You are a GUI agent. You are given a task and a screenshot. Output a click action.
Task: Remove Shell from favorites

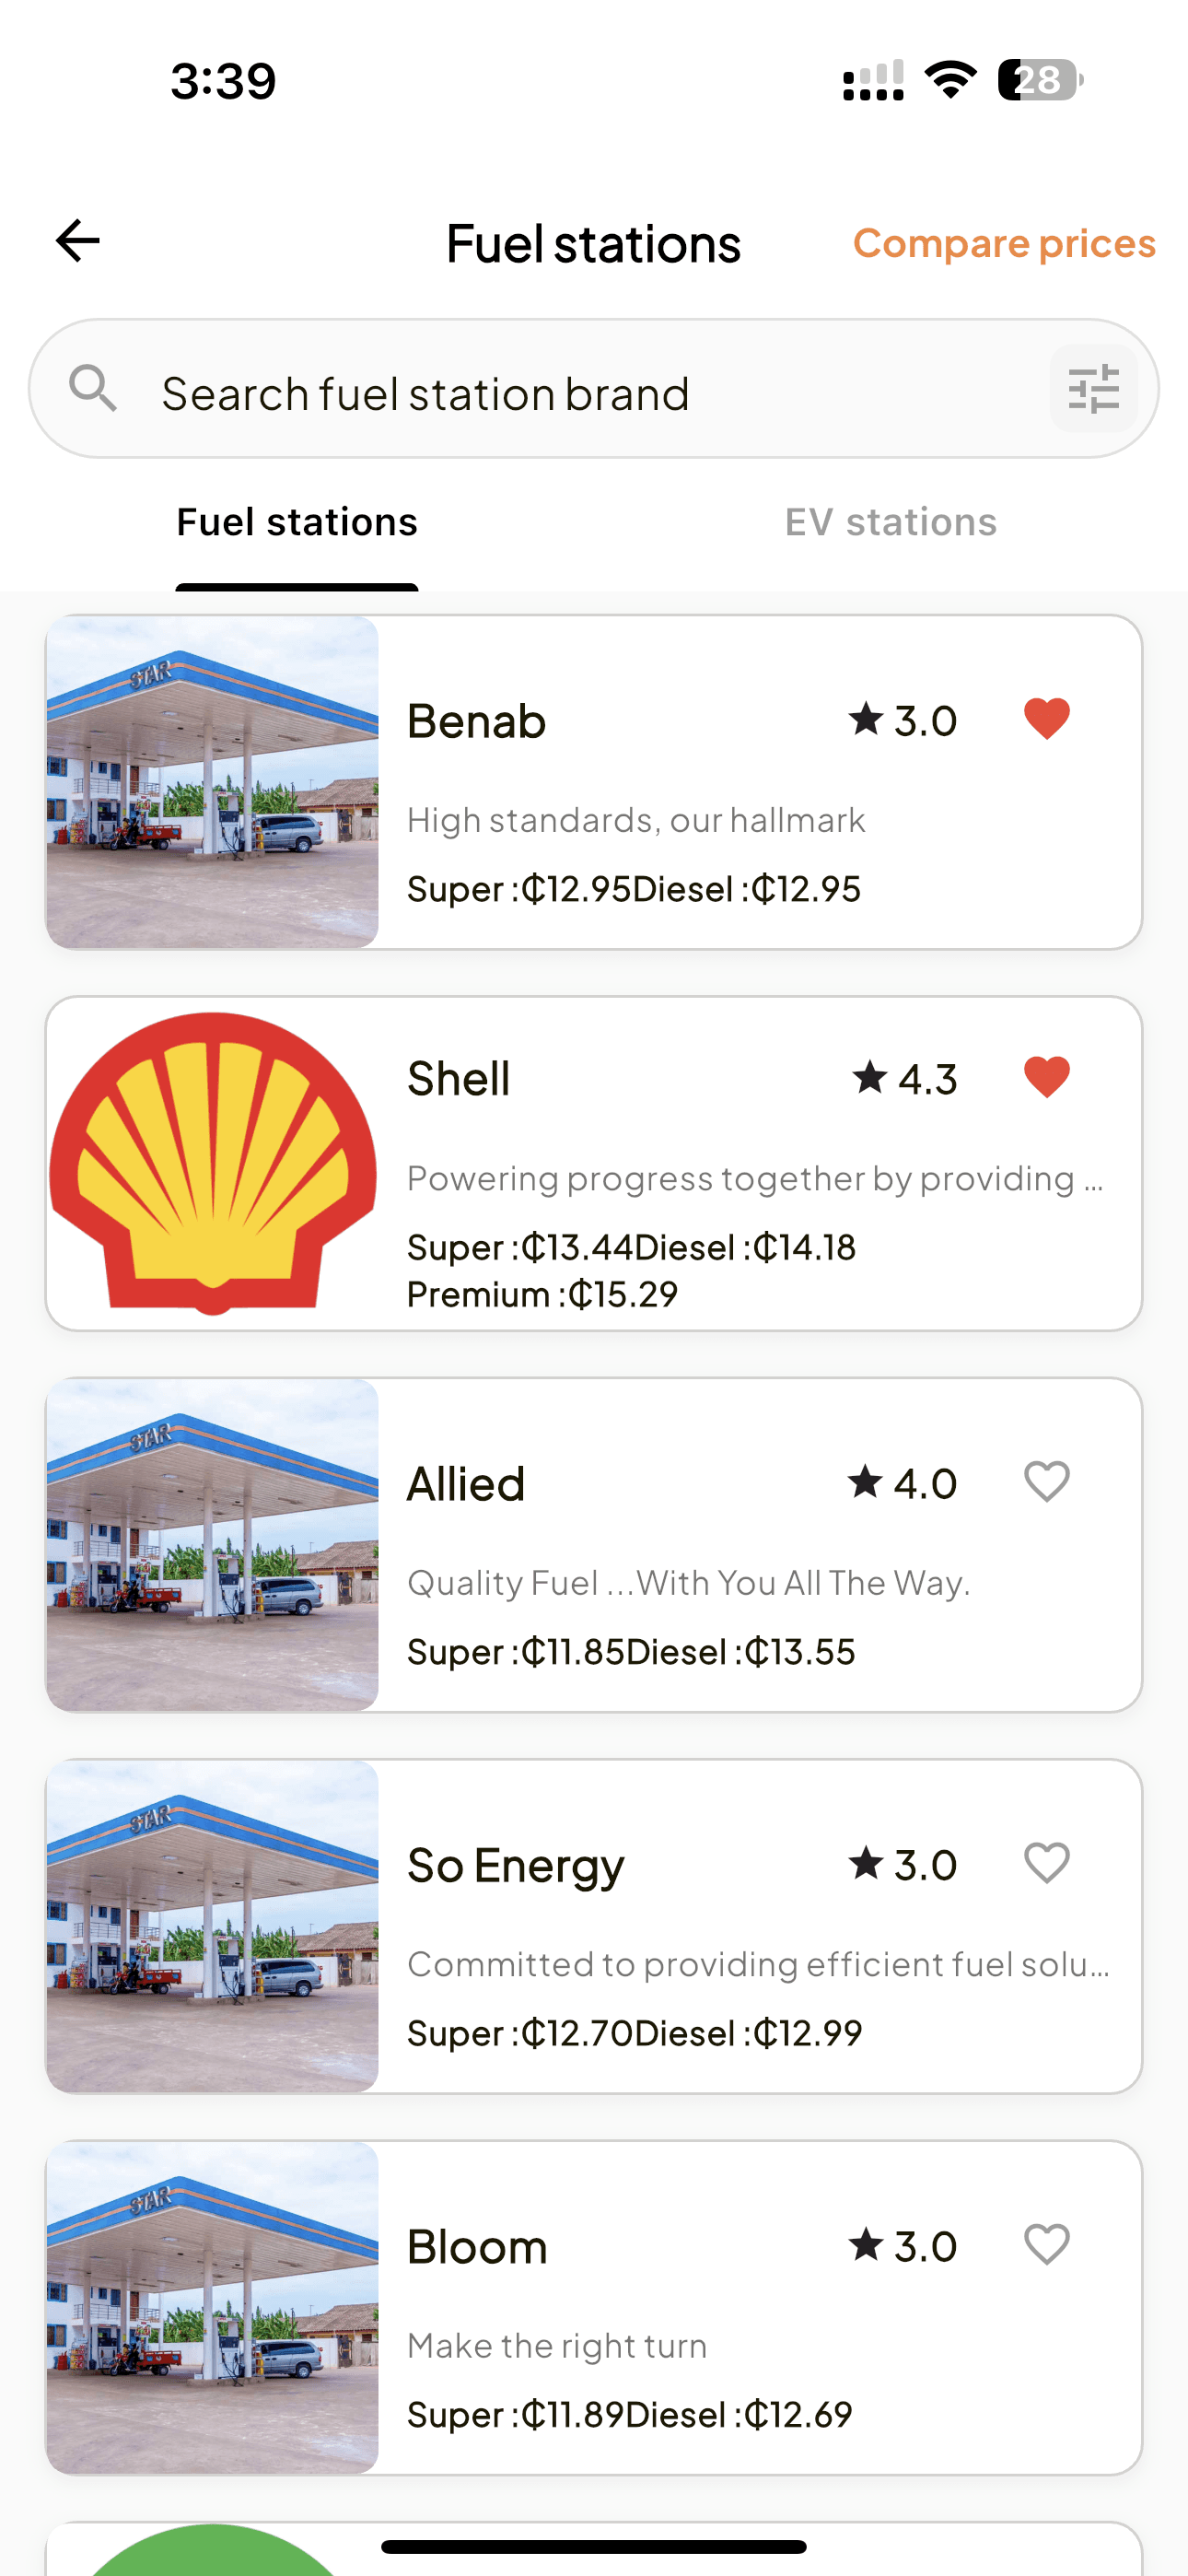(x=1046, y=1078)
